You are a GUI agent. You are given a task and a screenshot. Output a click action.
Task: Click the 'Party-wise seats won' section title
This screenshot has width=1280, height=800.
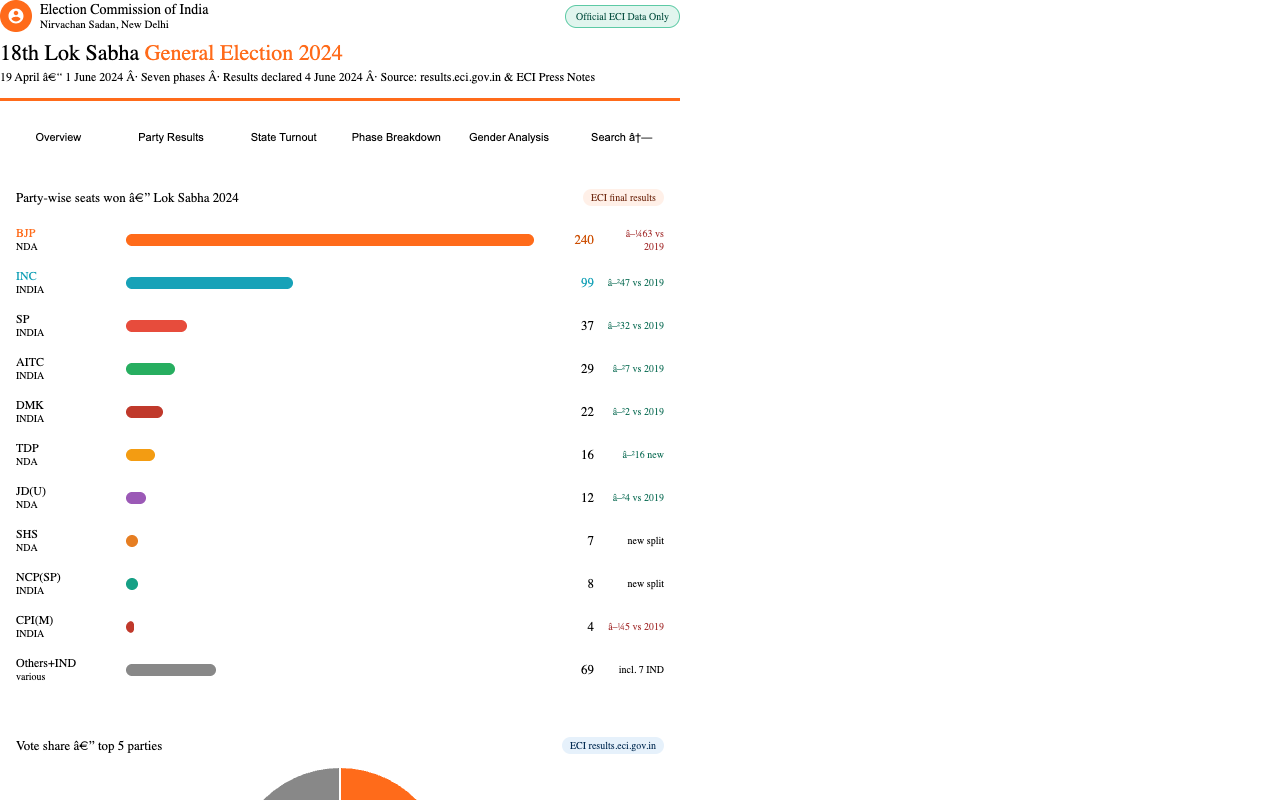pos(127,198)
